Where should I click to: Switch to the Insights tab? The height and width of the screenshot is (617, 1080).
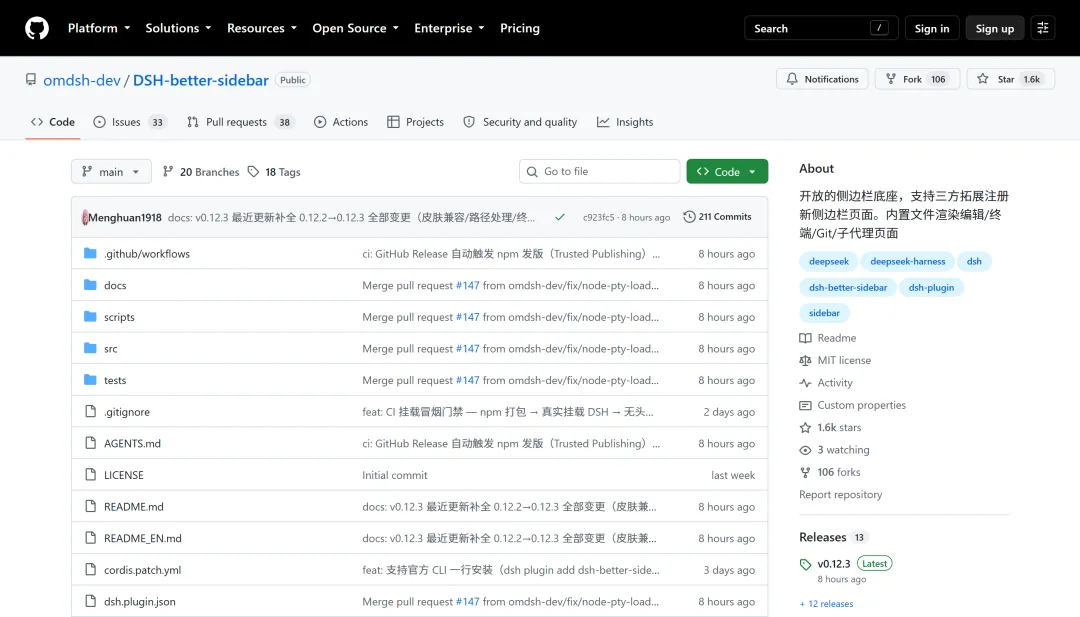coord(625,122)
